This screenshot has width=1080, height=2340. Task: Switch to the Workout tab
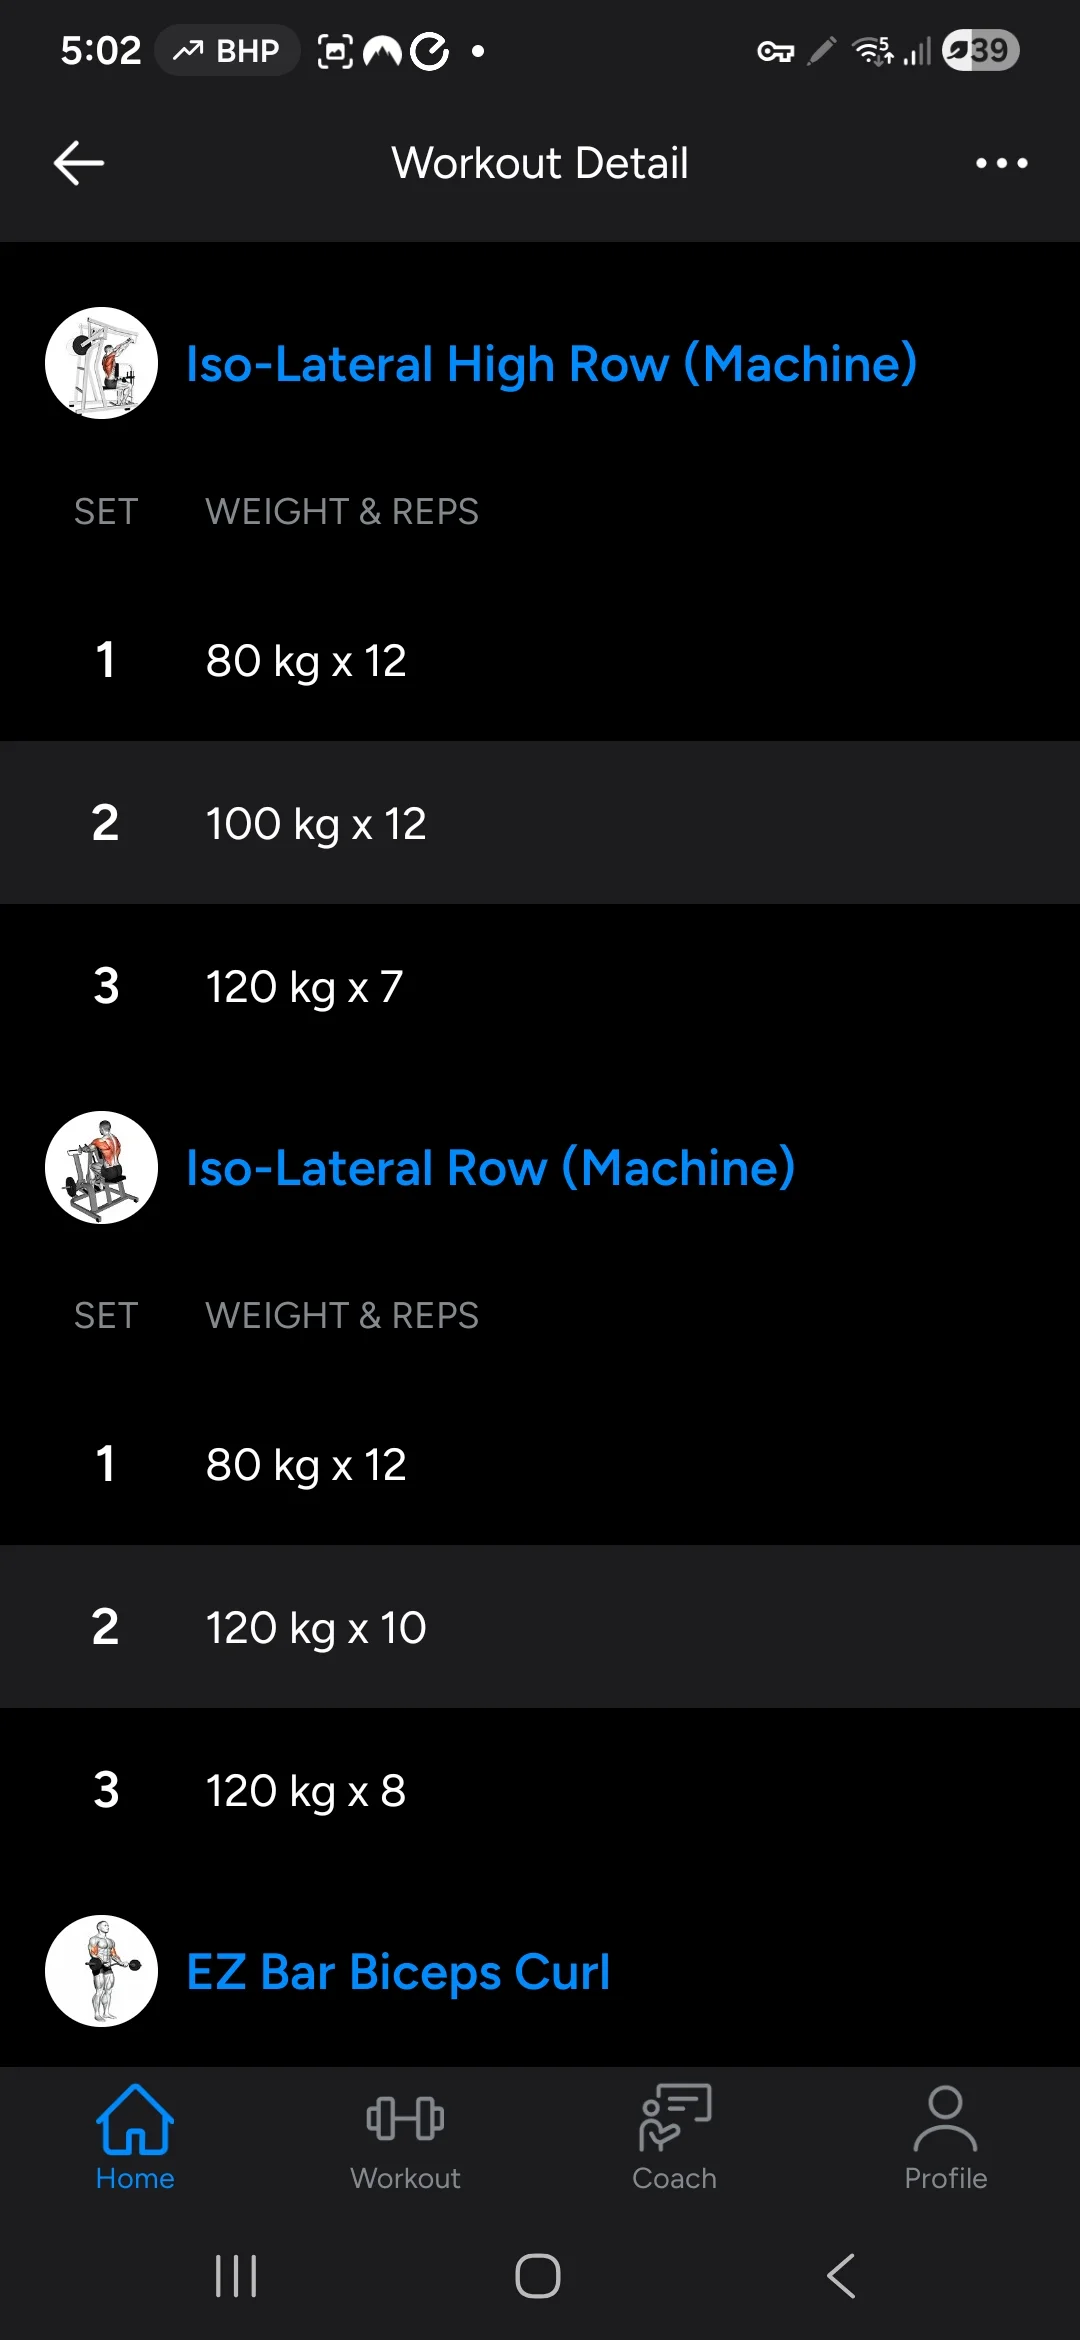pyautogui.click(x=405, y=2138)
